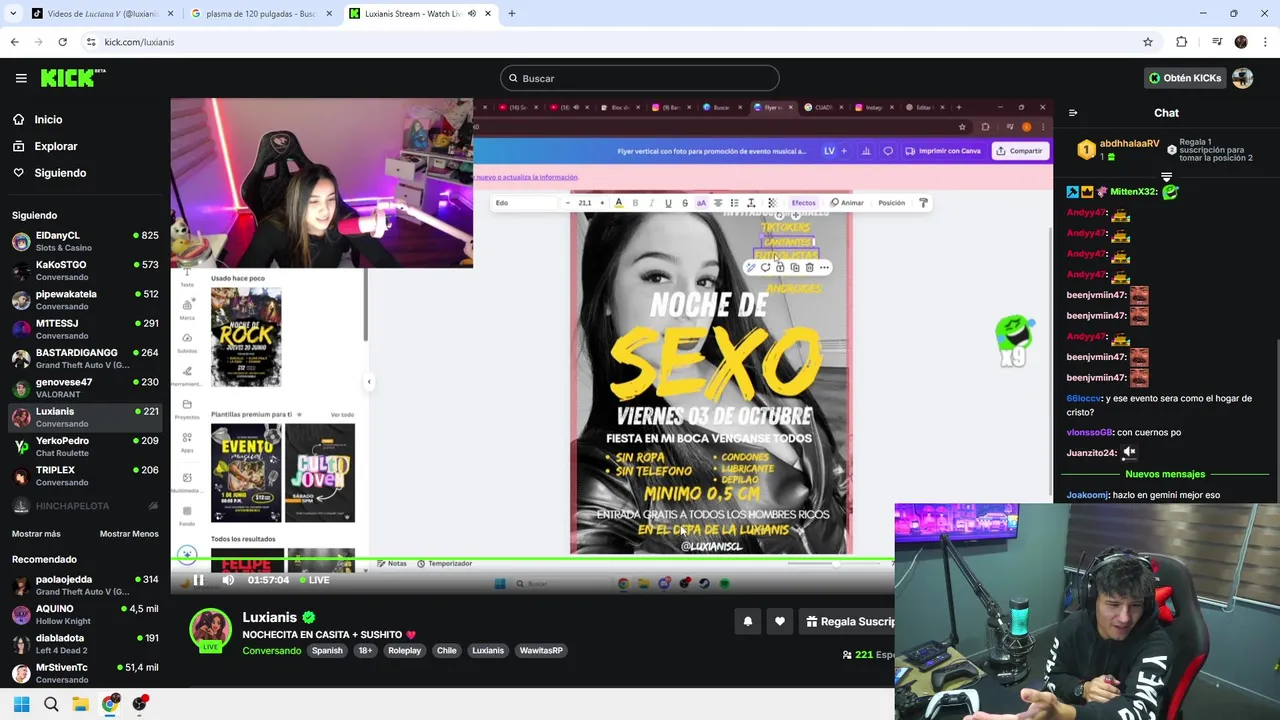Open the vlonssoGB chat username
1280x720 pixels.
tap(1089, 432)
